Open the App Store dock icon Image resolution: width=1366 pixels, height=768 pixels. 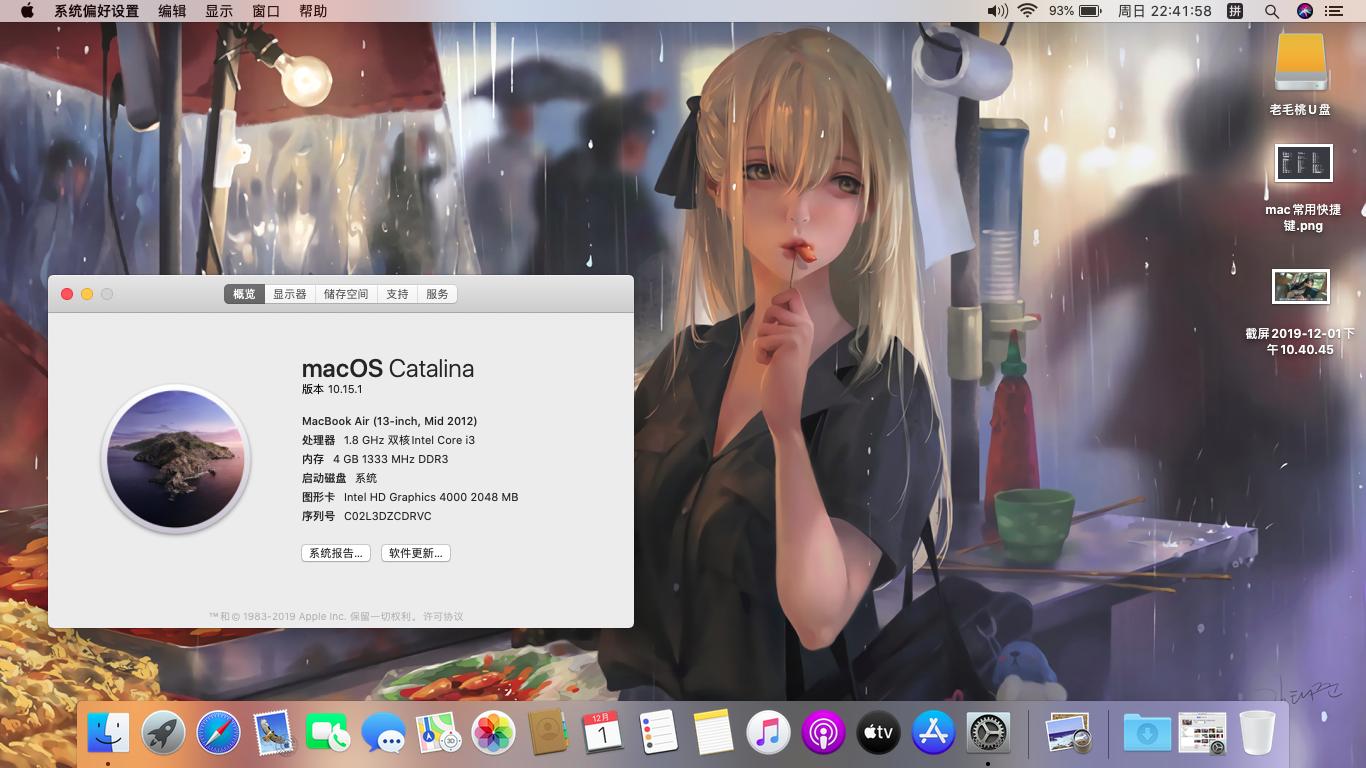click(x=933, y=734)
